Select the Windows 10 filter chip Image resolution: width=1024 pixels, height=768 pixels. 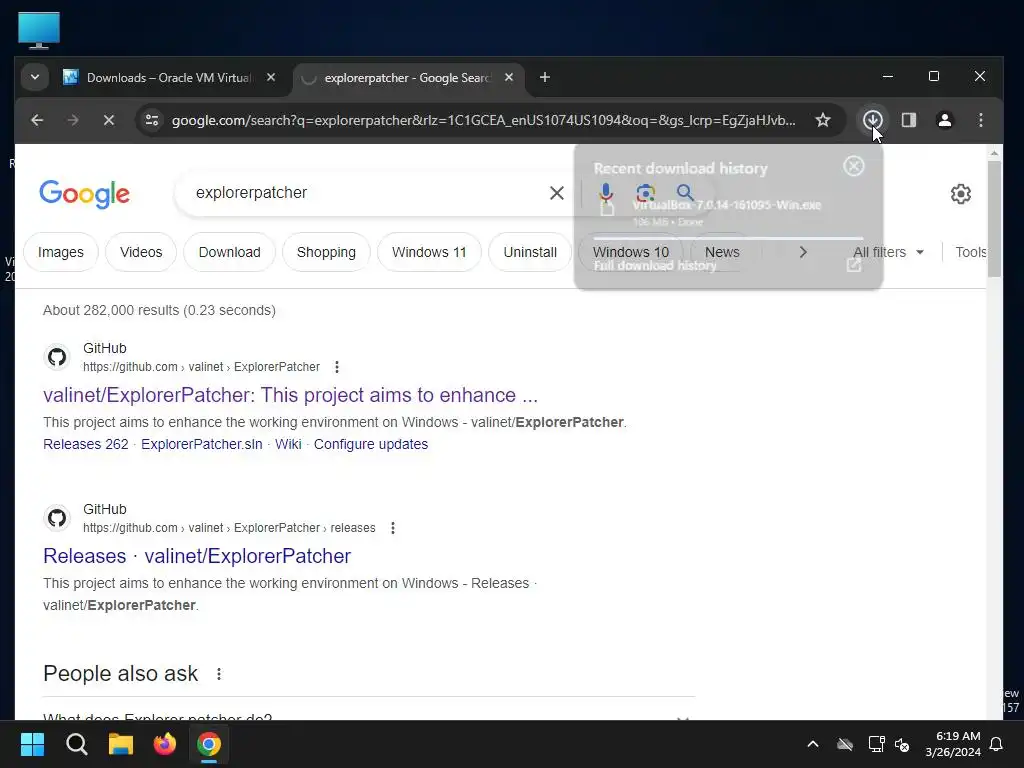(x=631, y=252)
